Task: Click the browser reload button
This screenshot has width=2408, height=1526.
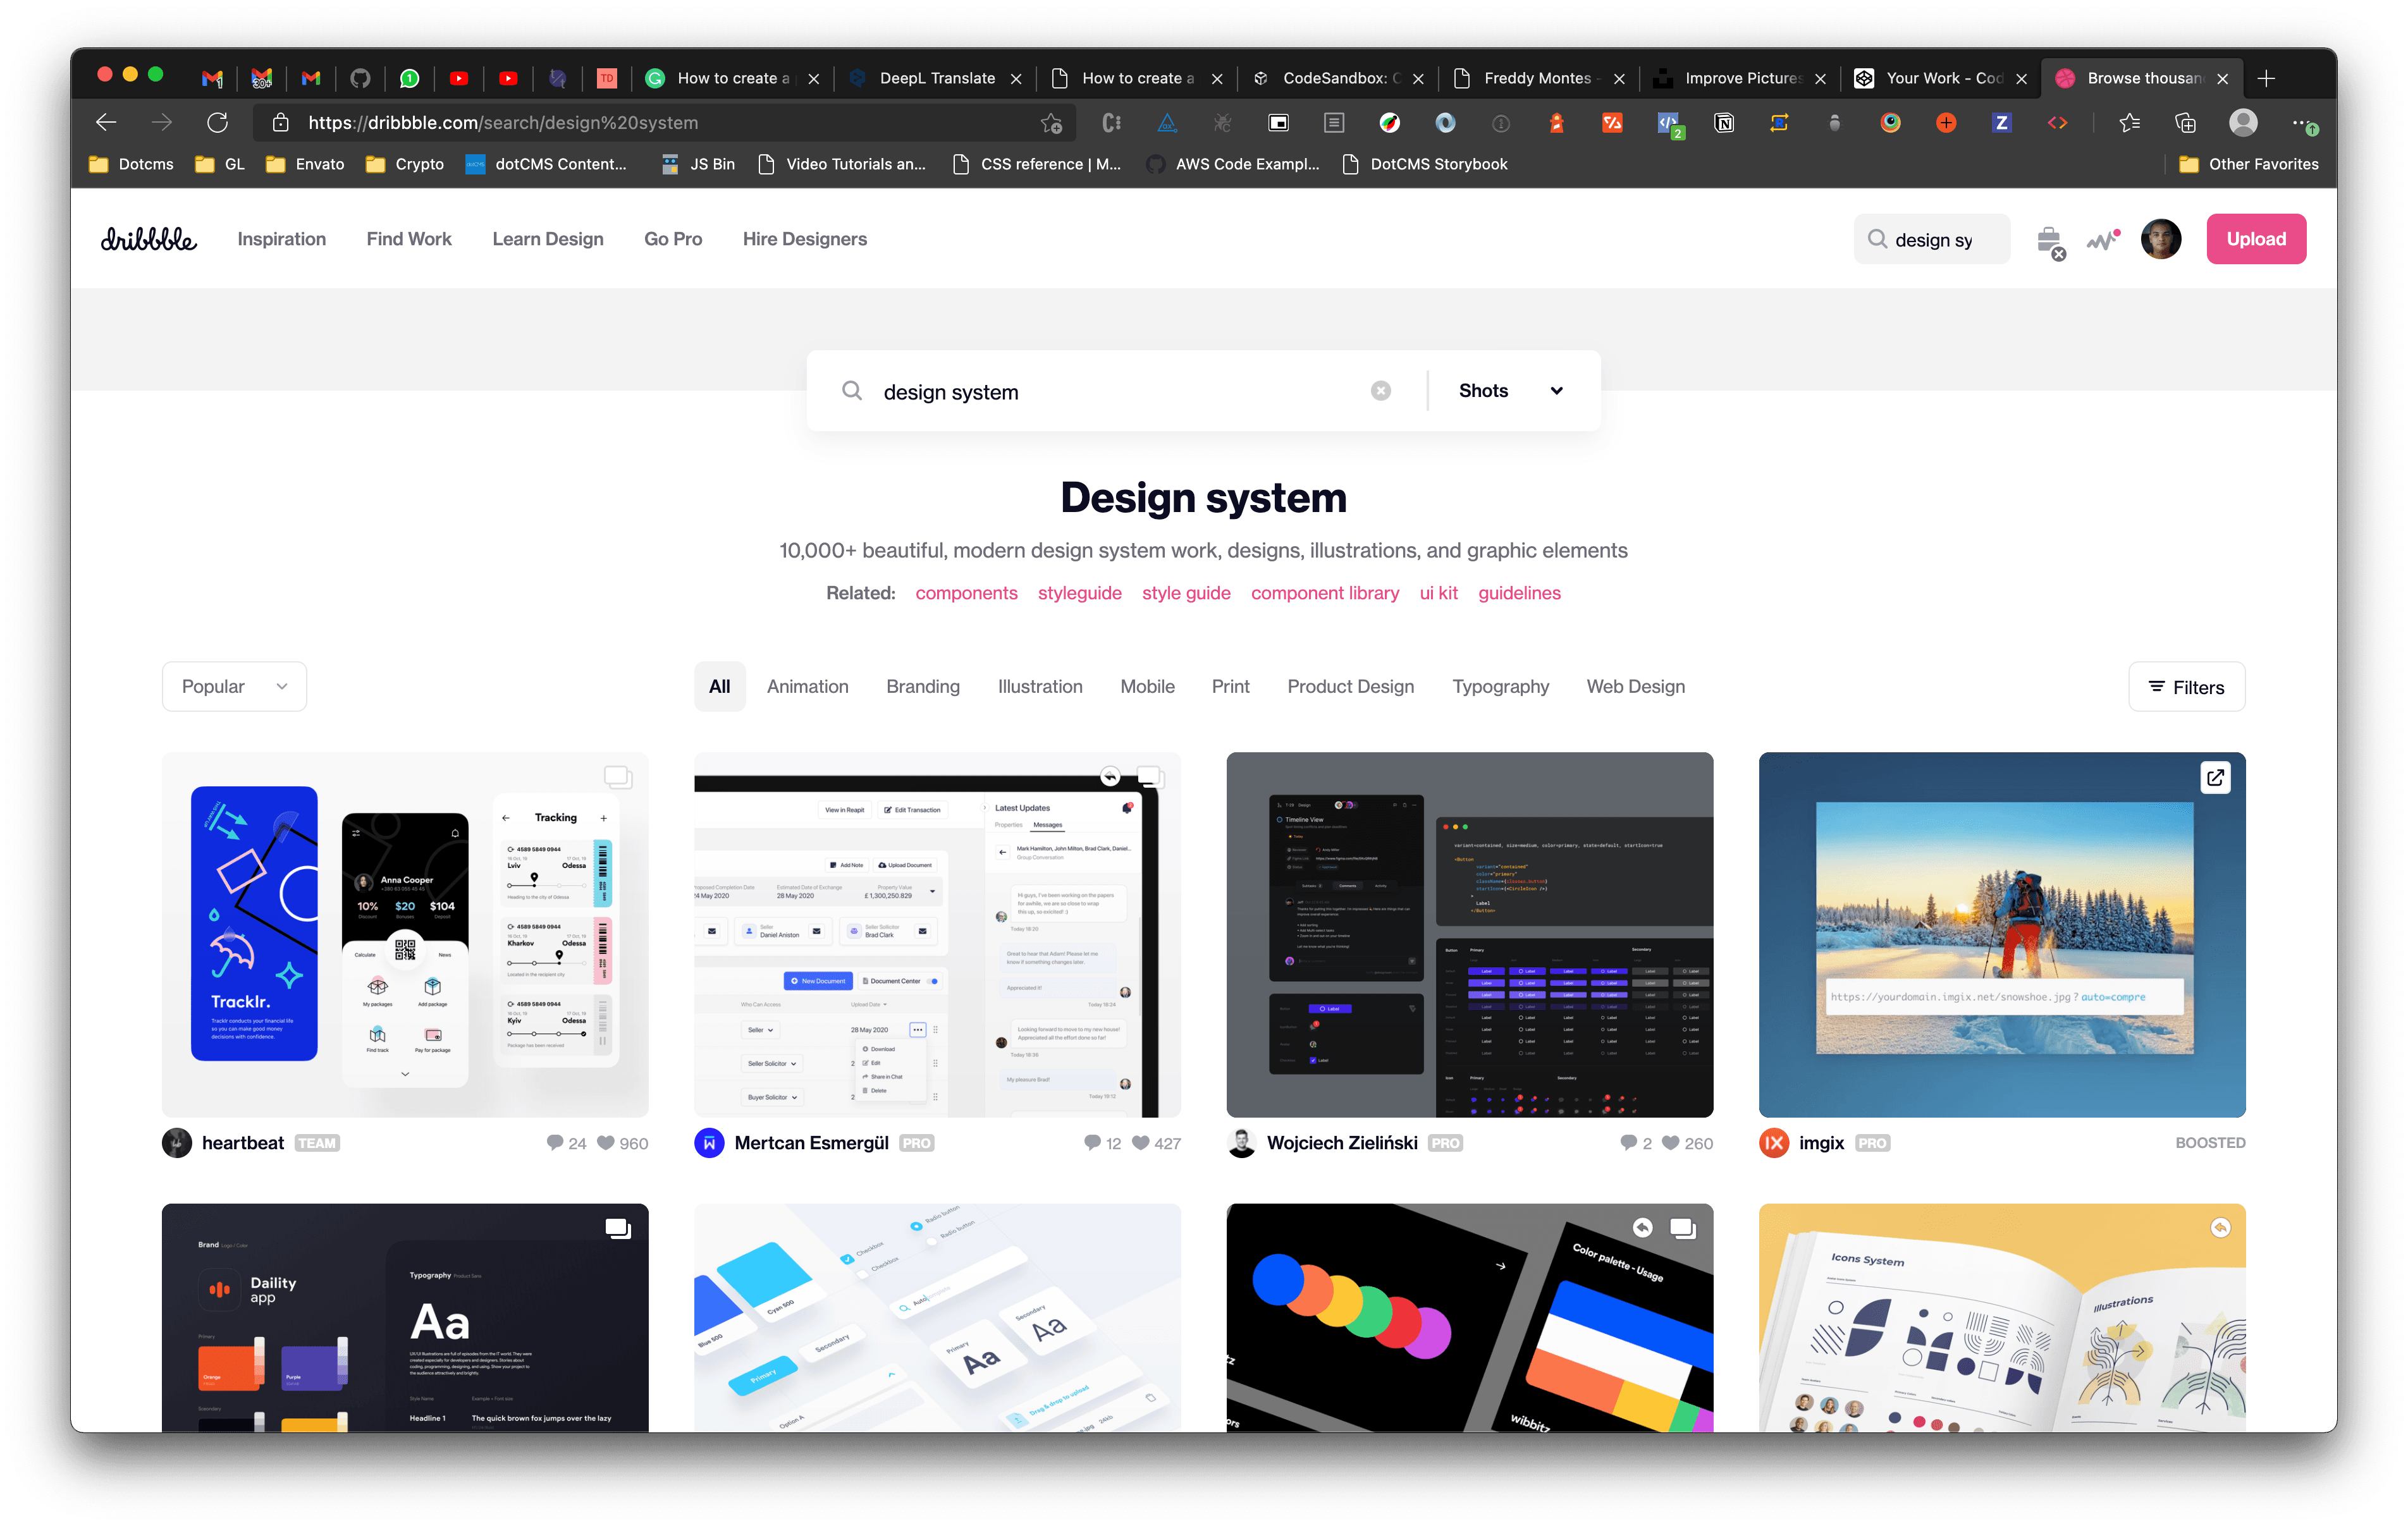Action: pyautogui.click(x=217, y=123)
